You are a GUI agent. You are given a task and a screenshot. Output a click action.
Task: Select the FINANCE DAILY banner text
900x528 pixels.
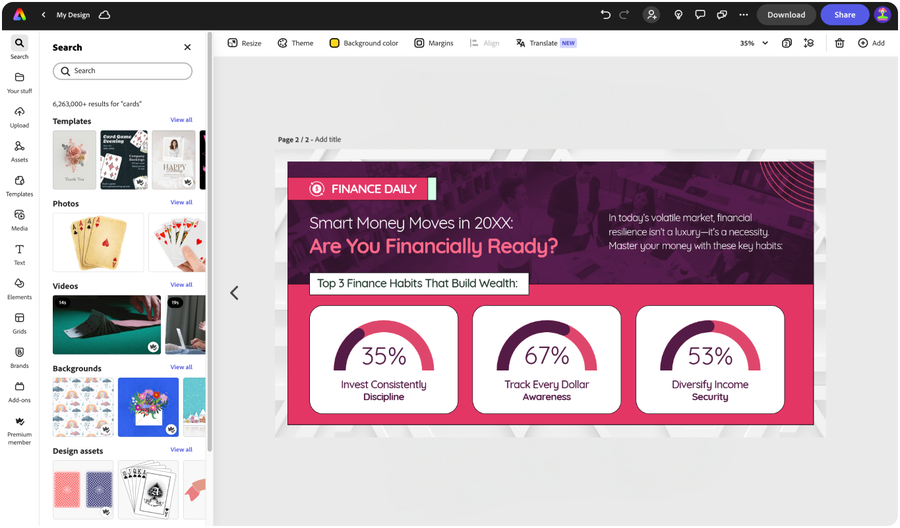374,189
